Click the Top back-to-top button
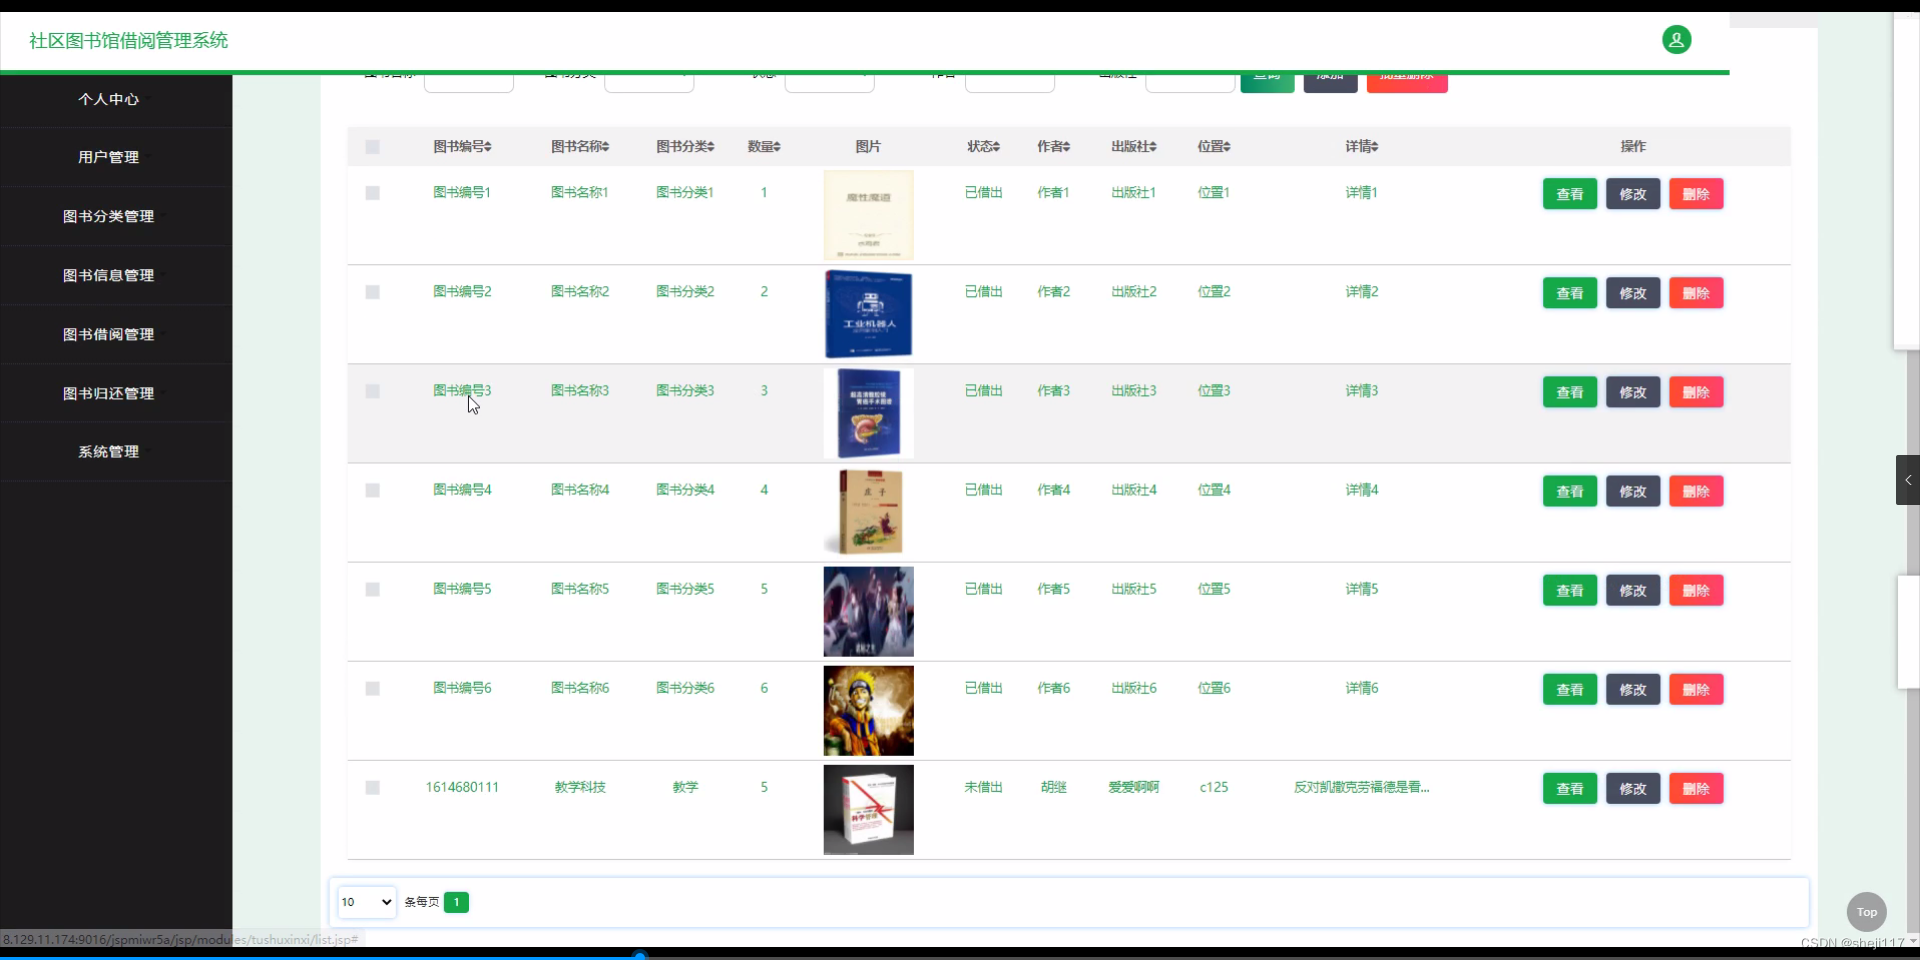1920x960 pixels. (1865, 912)
